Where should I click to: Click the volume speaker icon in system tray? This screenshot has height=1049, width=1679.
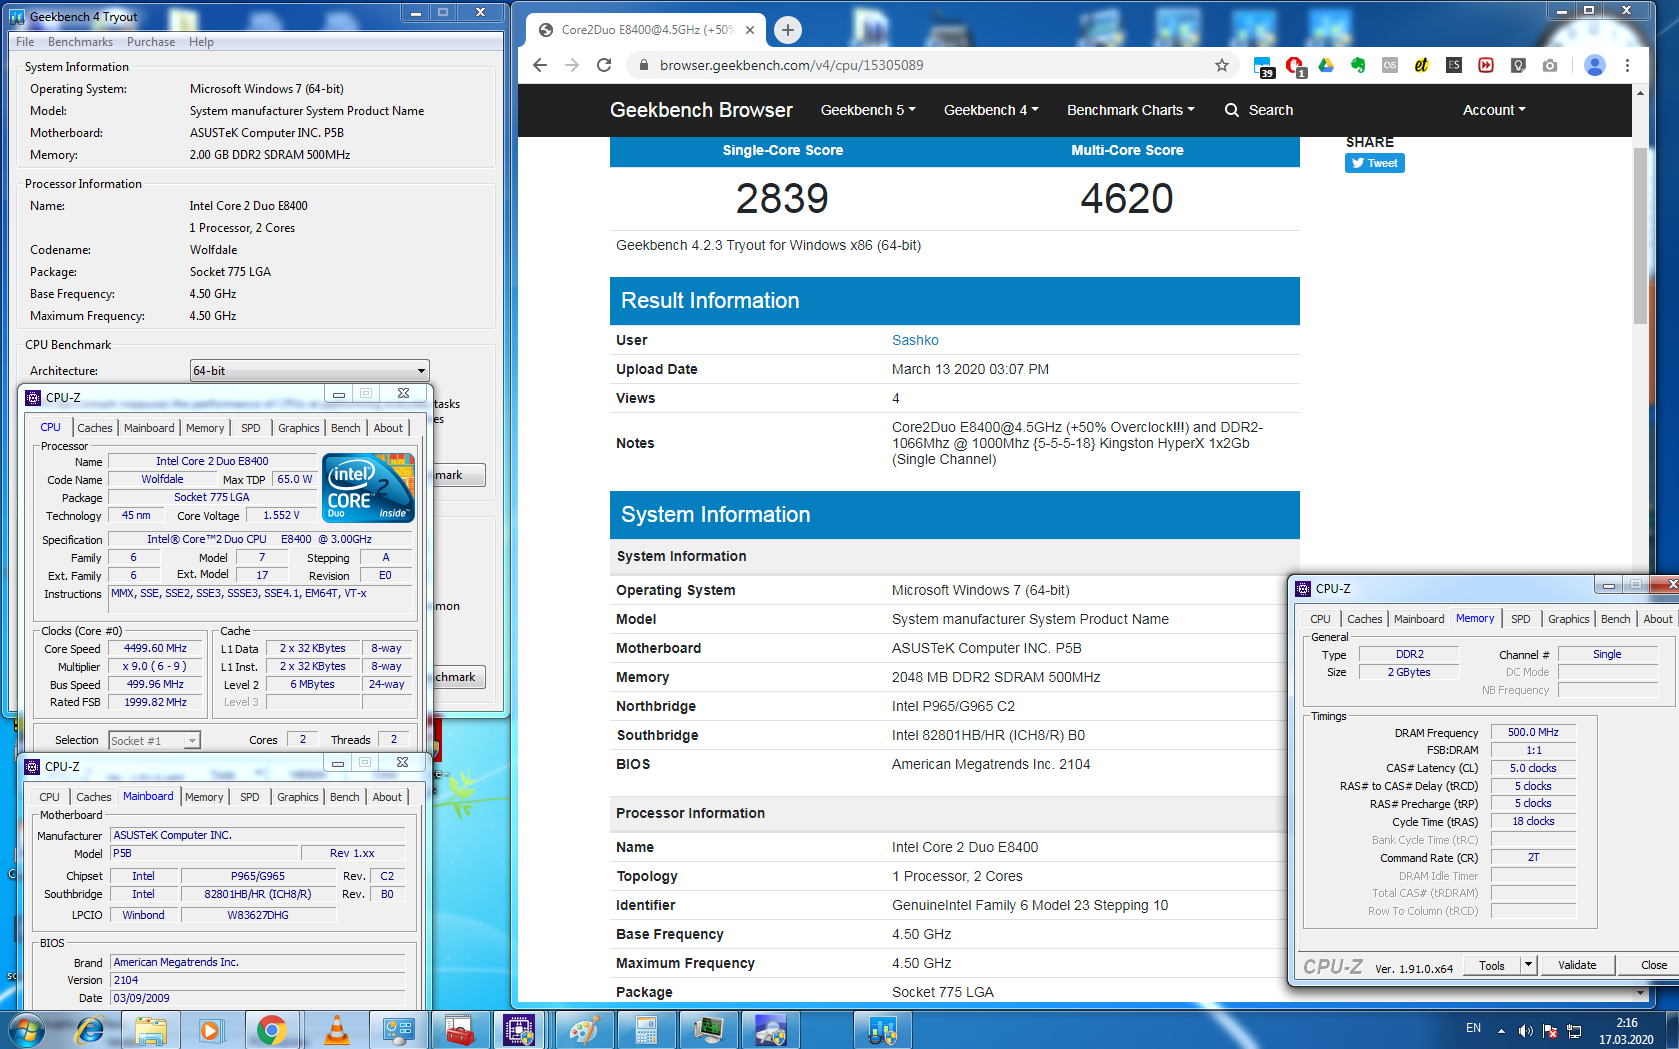[x=1525, y=1031]
